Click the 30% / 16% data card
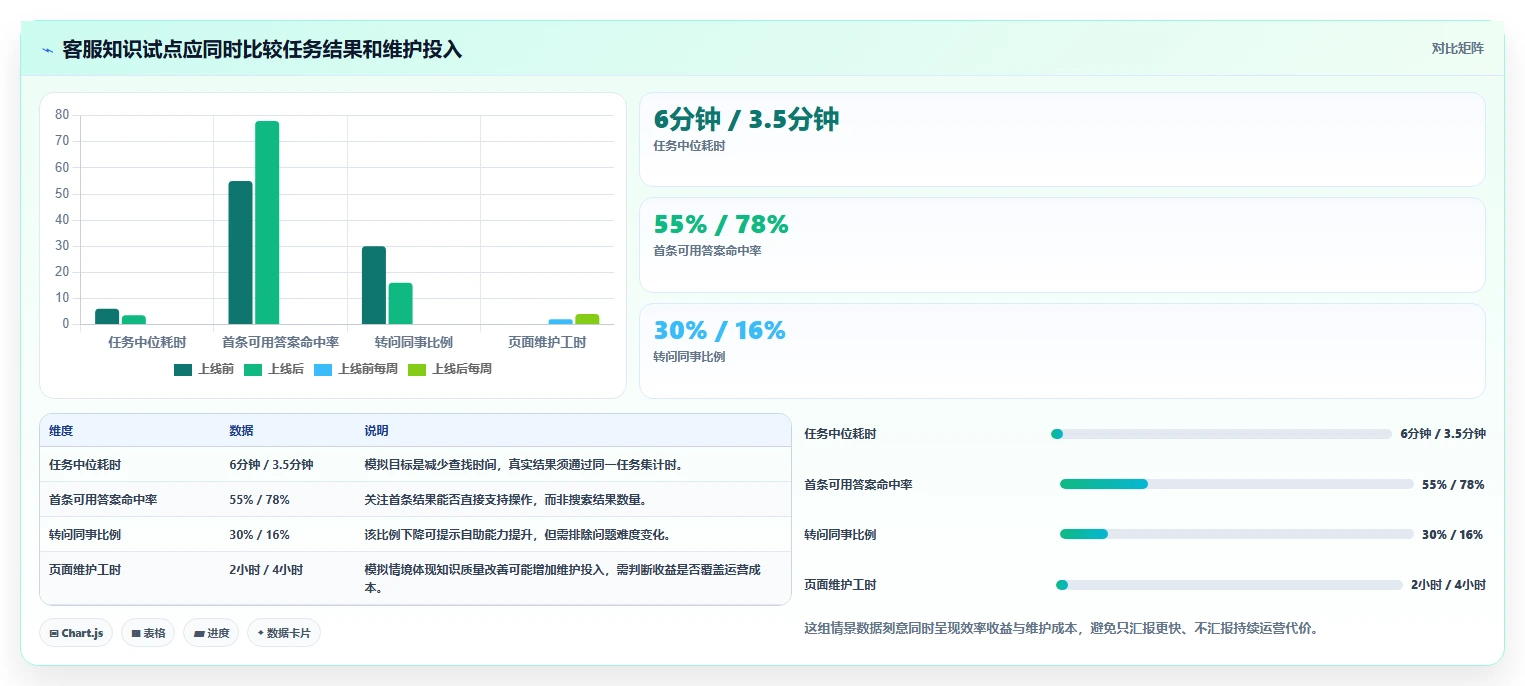The height and width of the screenshot is (686, 1525). [x=1062, y=351]
